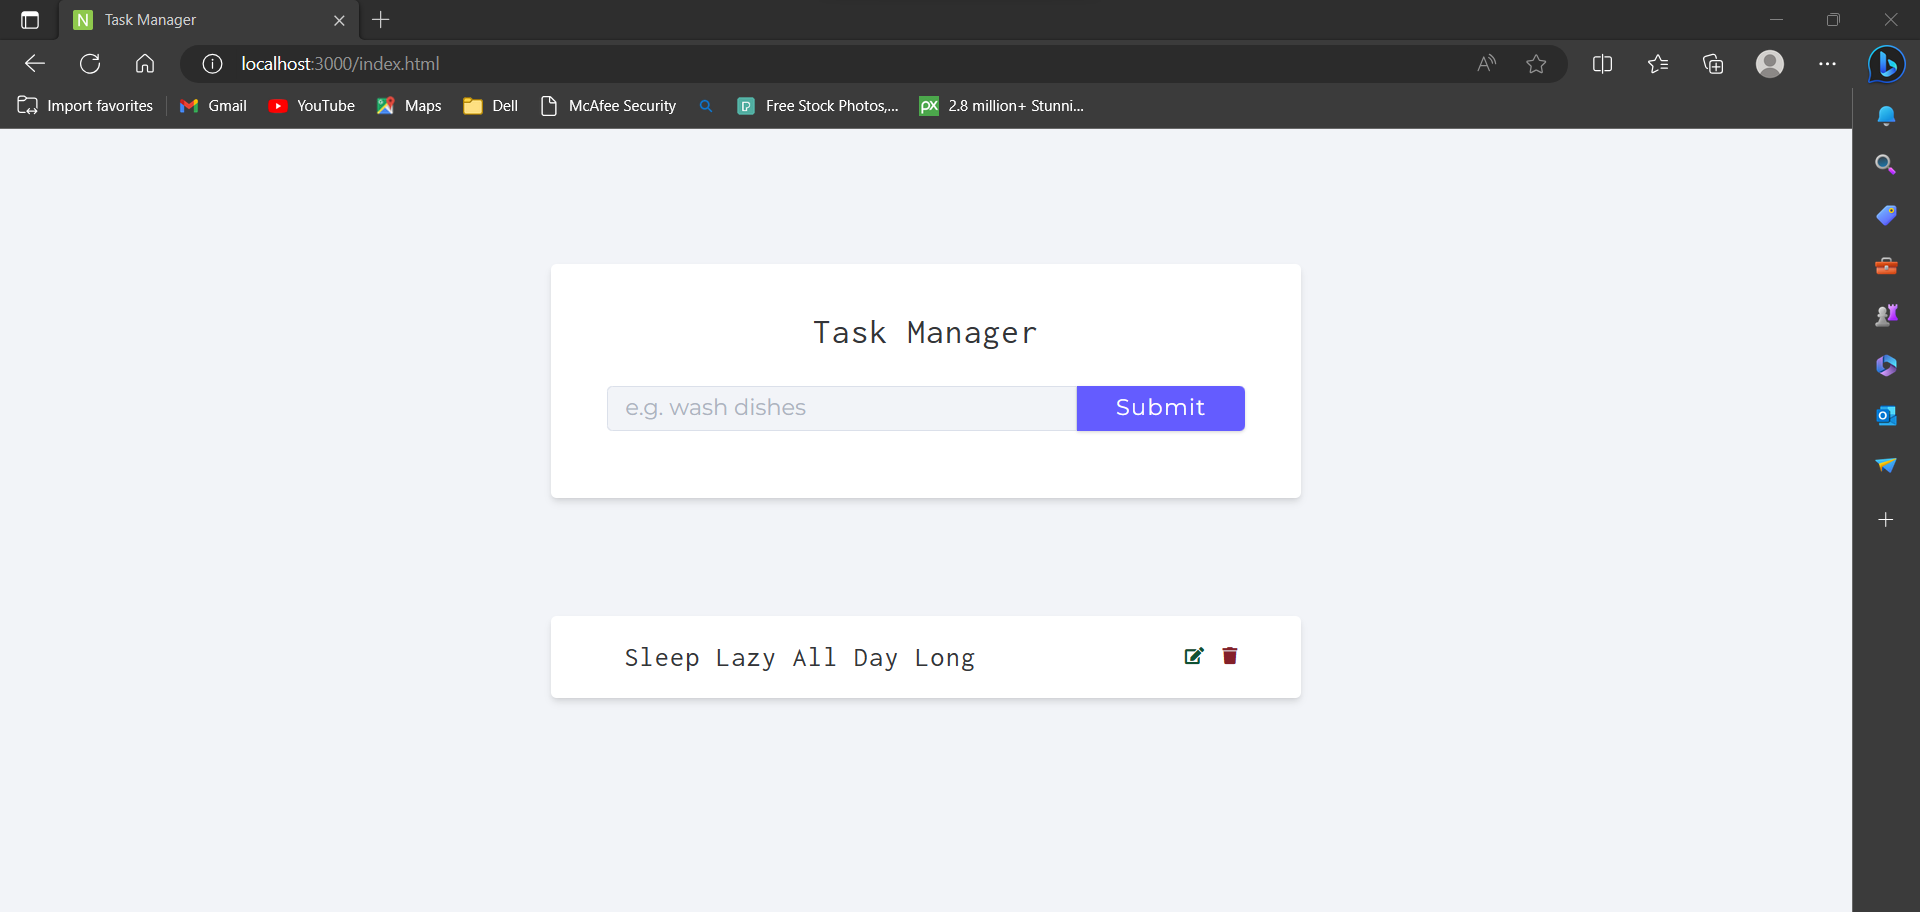Open the 'Sleep Lazy All Day Long' task text
The width and height of the screenshot is (1920, 912).
coord(800,658)
